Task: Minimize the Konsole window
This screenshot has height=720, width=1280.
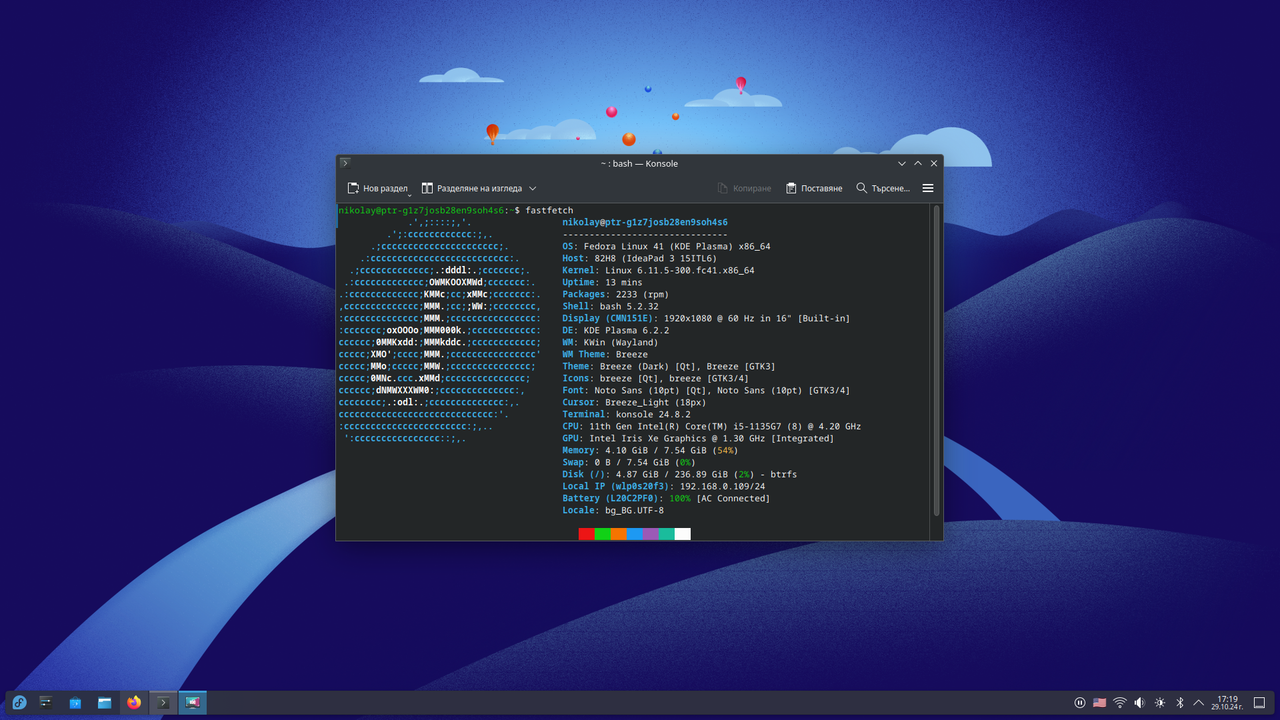Action: [902, 163]
